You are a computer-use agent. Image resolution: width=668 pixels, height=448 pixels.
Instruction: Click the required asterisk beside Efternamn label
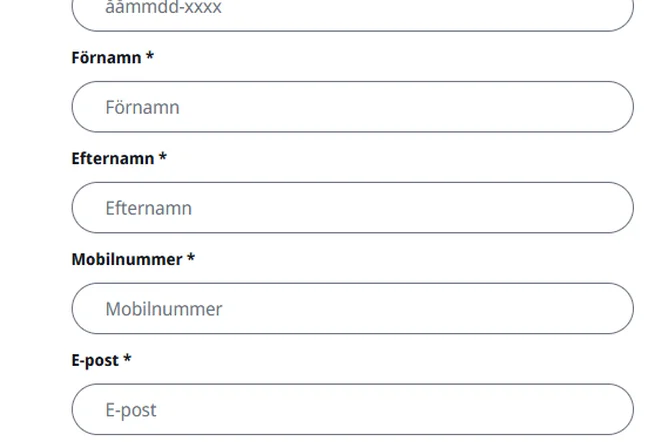[x=163, y=158]
